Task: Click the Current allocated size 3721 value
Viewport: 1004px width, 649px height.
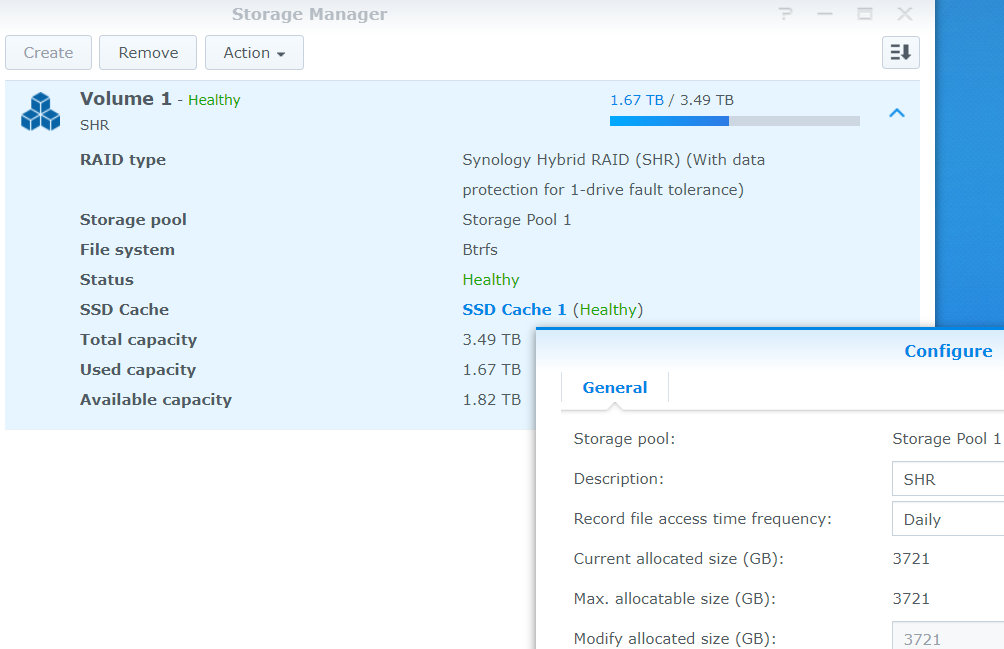Action: 911,559
